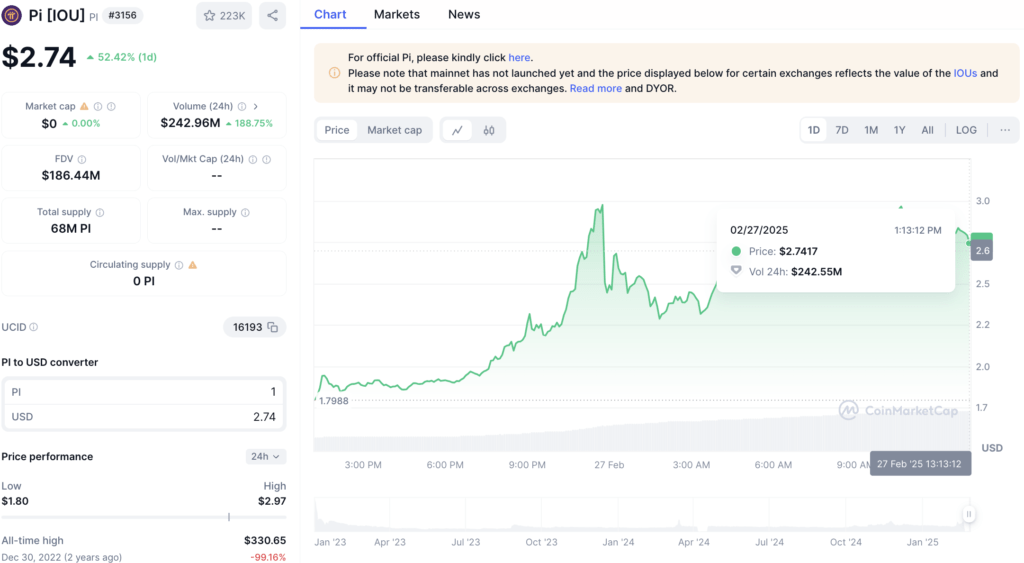Click the current price tag on chart axis
This screenshot has height=563, width=1024.
(x=982, y=250)
